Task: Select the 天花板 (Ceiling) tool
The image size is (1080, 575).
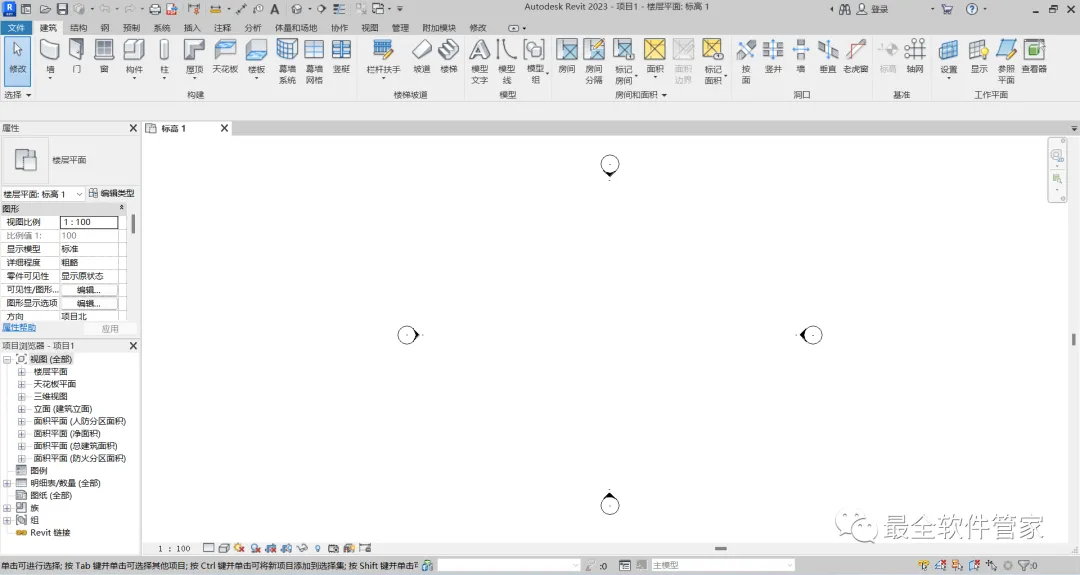Action: [225, 57]
